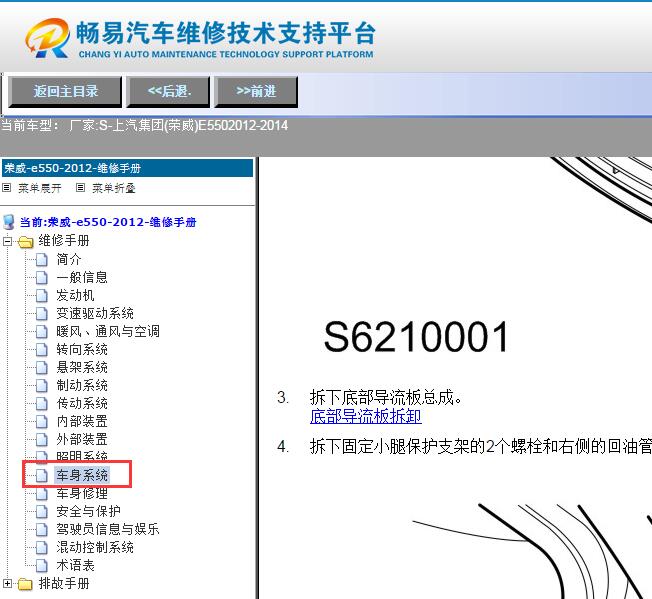This screenshot has width=652, height=599.
Task: Open the 外部装置 section
Action: [82, 439]
